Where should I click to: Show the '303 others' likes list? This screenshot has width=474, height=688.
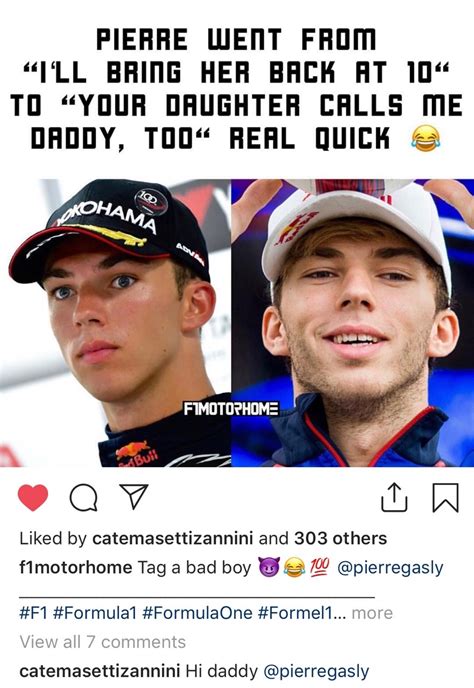click(x=341, y=538)
